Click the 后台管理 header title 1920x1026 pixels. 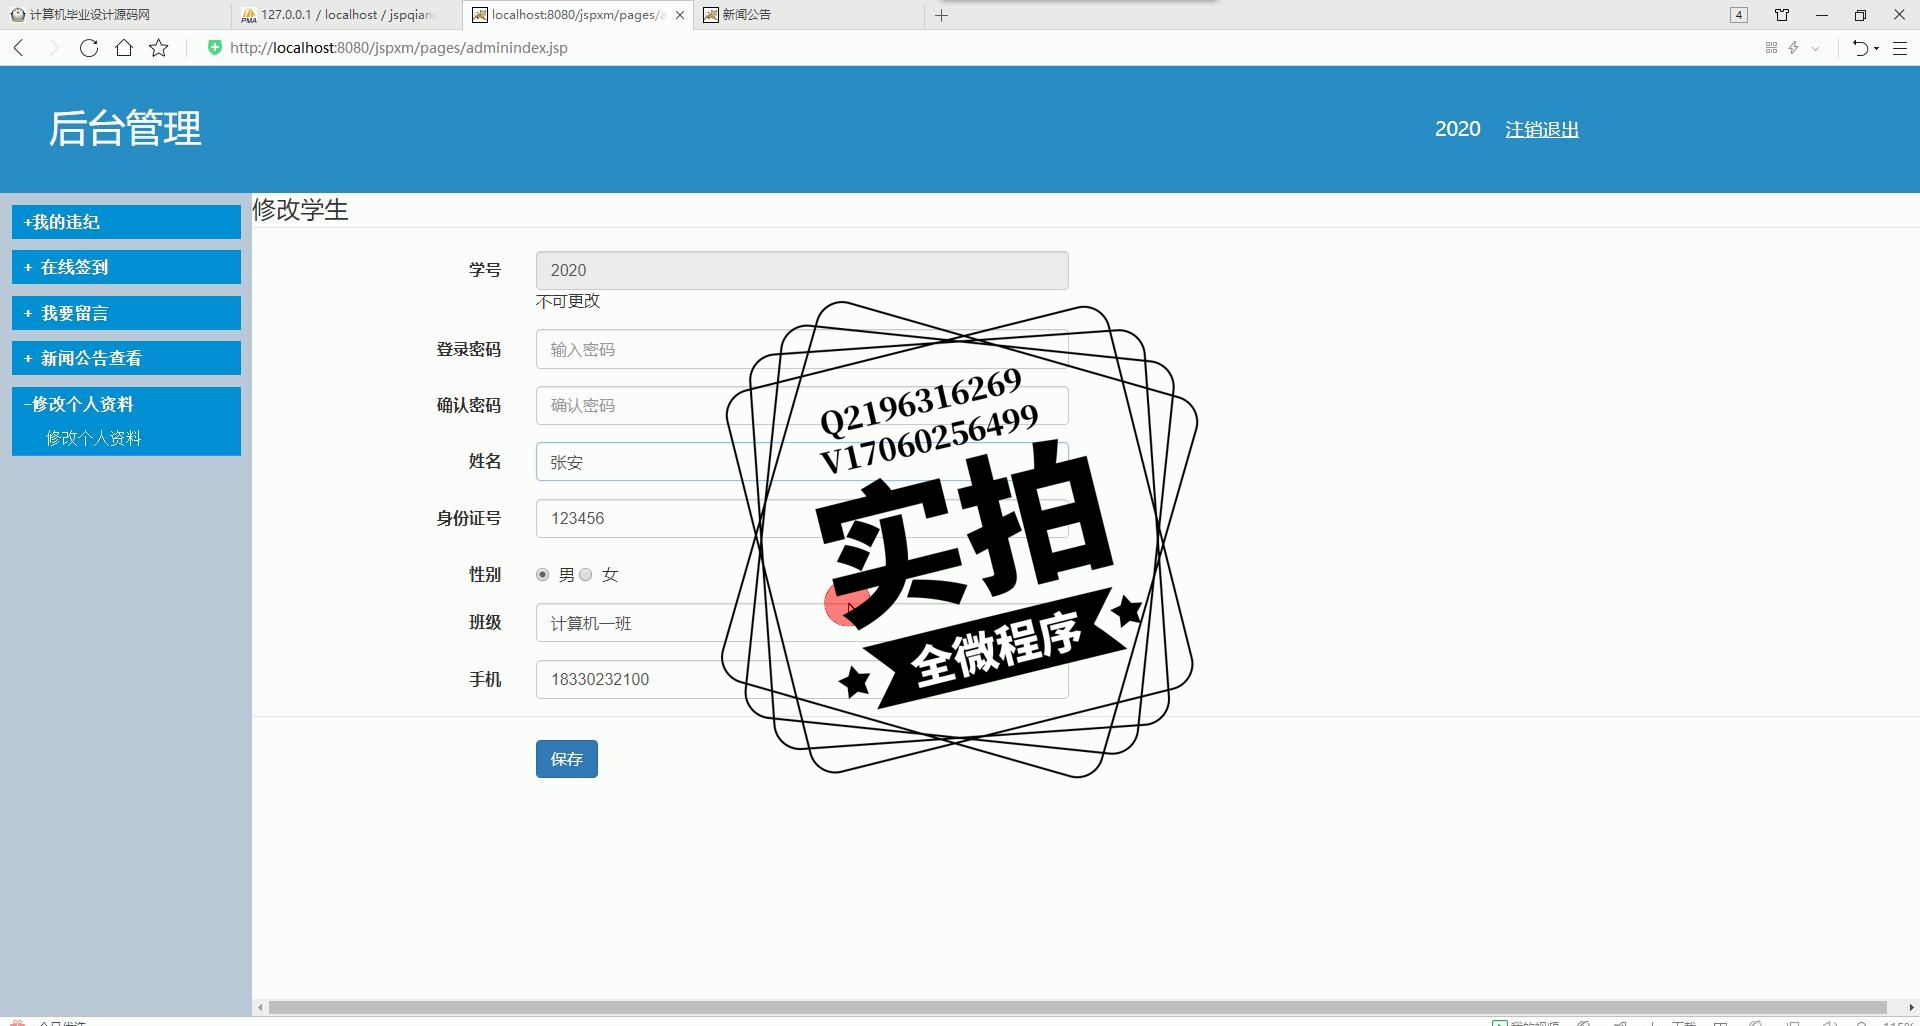pyautogui.click(x=125, y=128)
